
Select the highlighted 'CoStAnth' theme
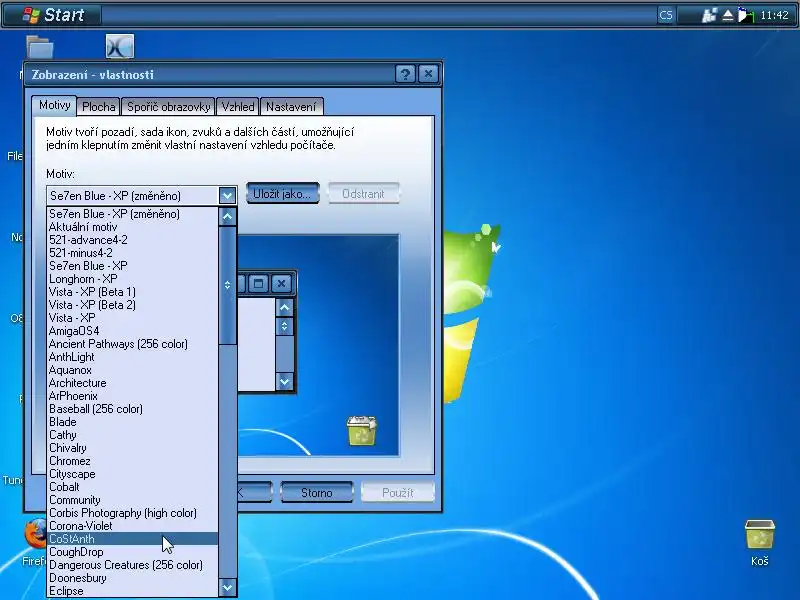coord(133,539)
